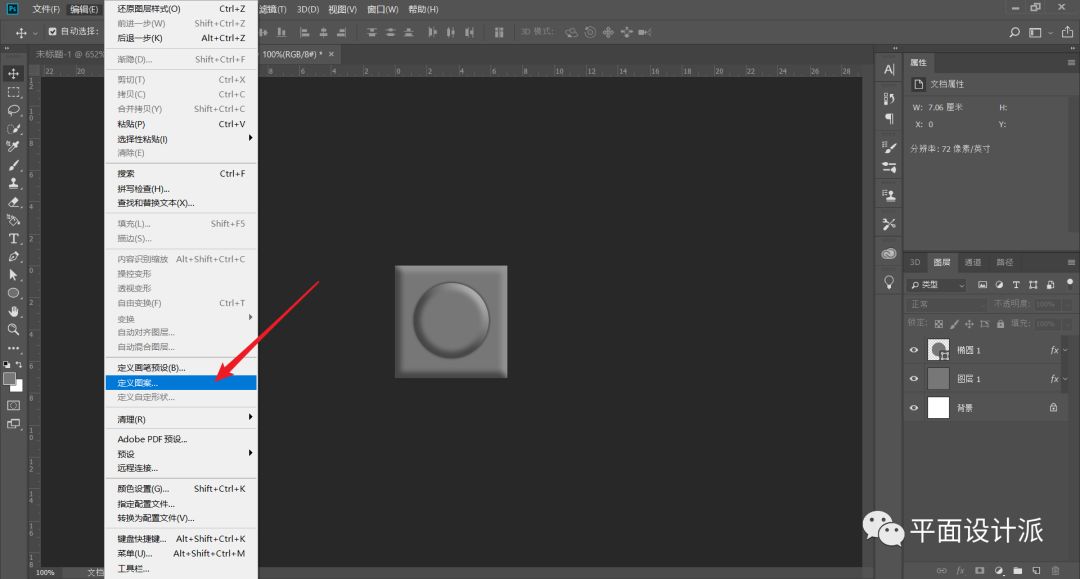Select the Eraser tool
This screenshot has width=1080, height=579.
[x=14, y=201]
